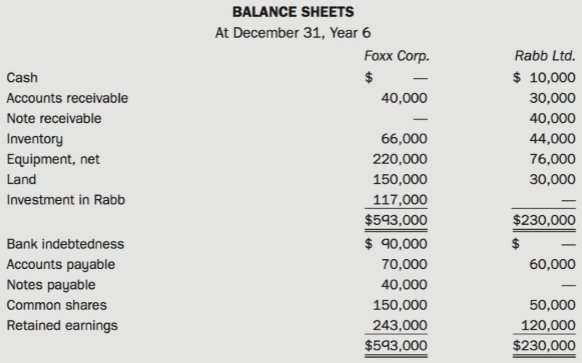This screenshot has width=582, height=363.
Task: Select the Investment in Rabb label
Action: coord(66,200)
